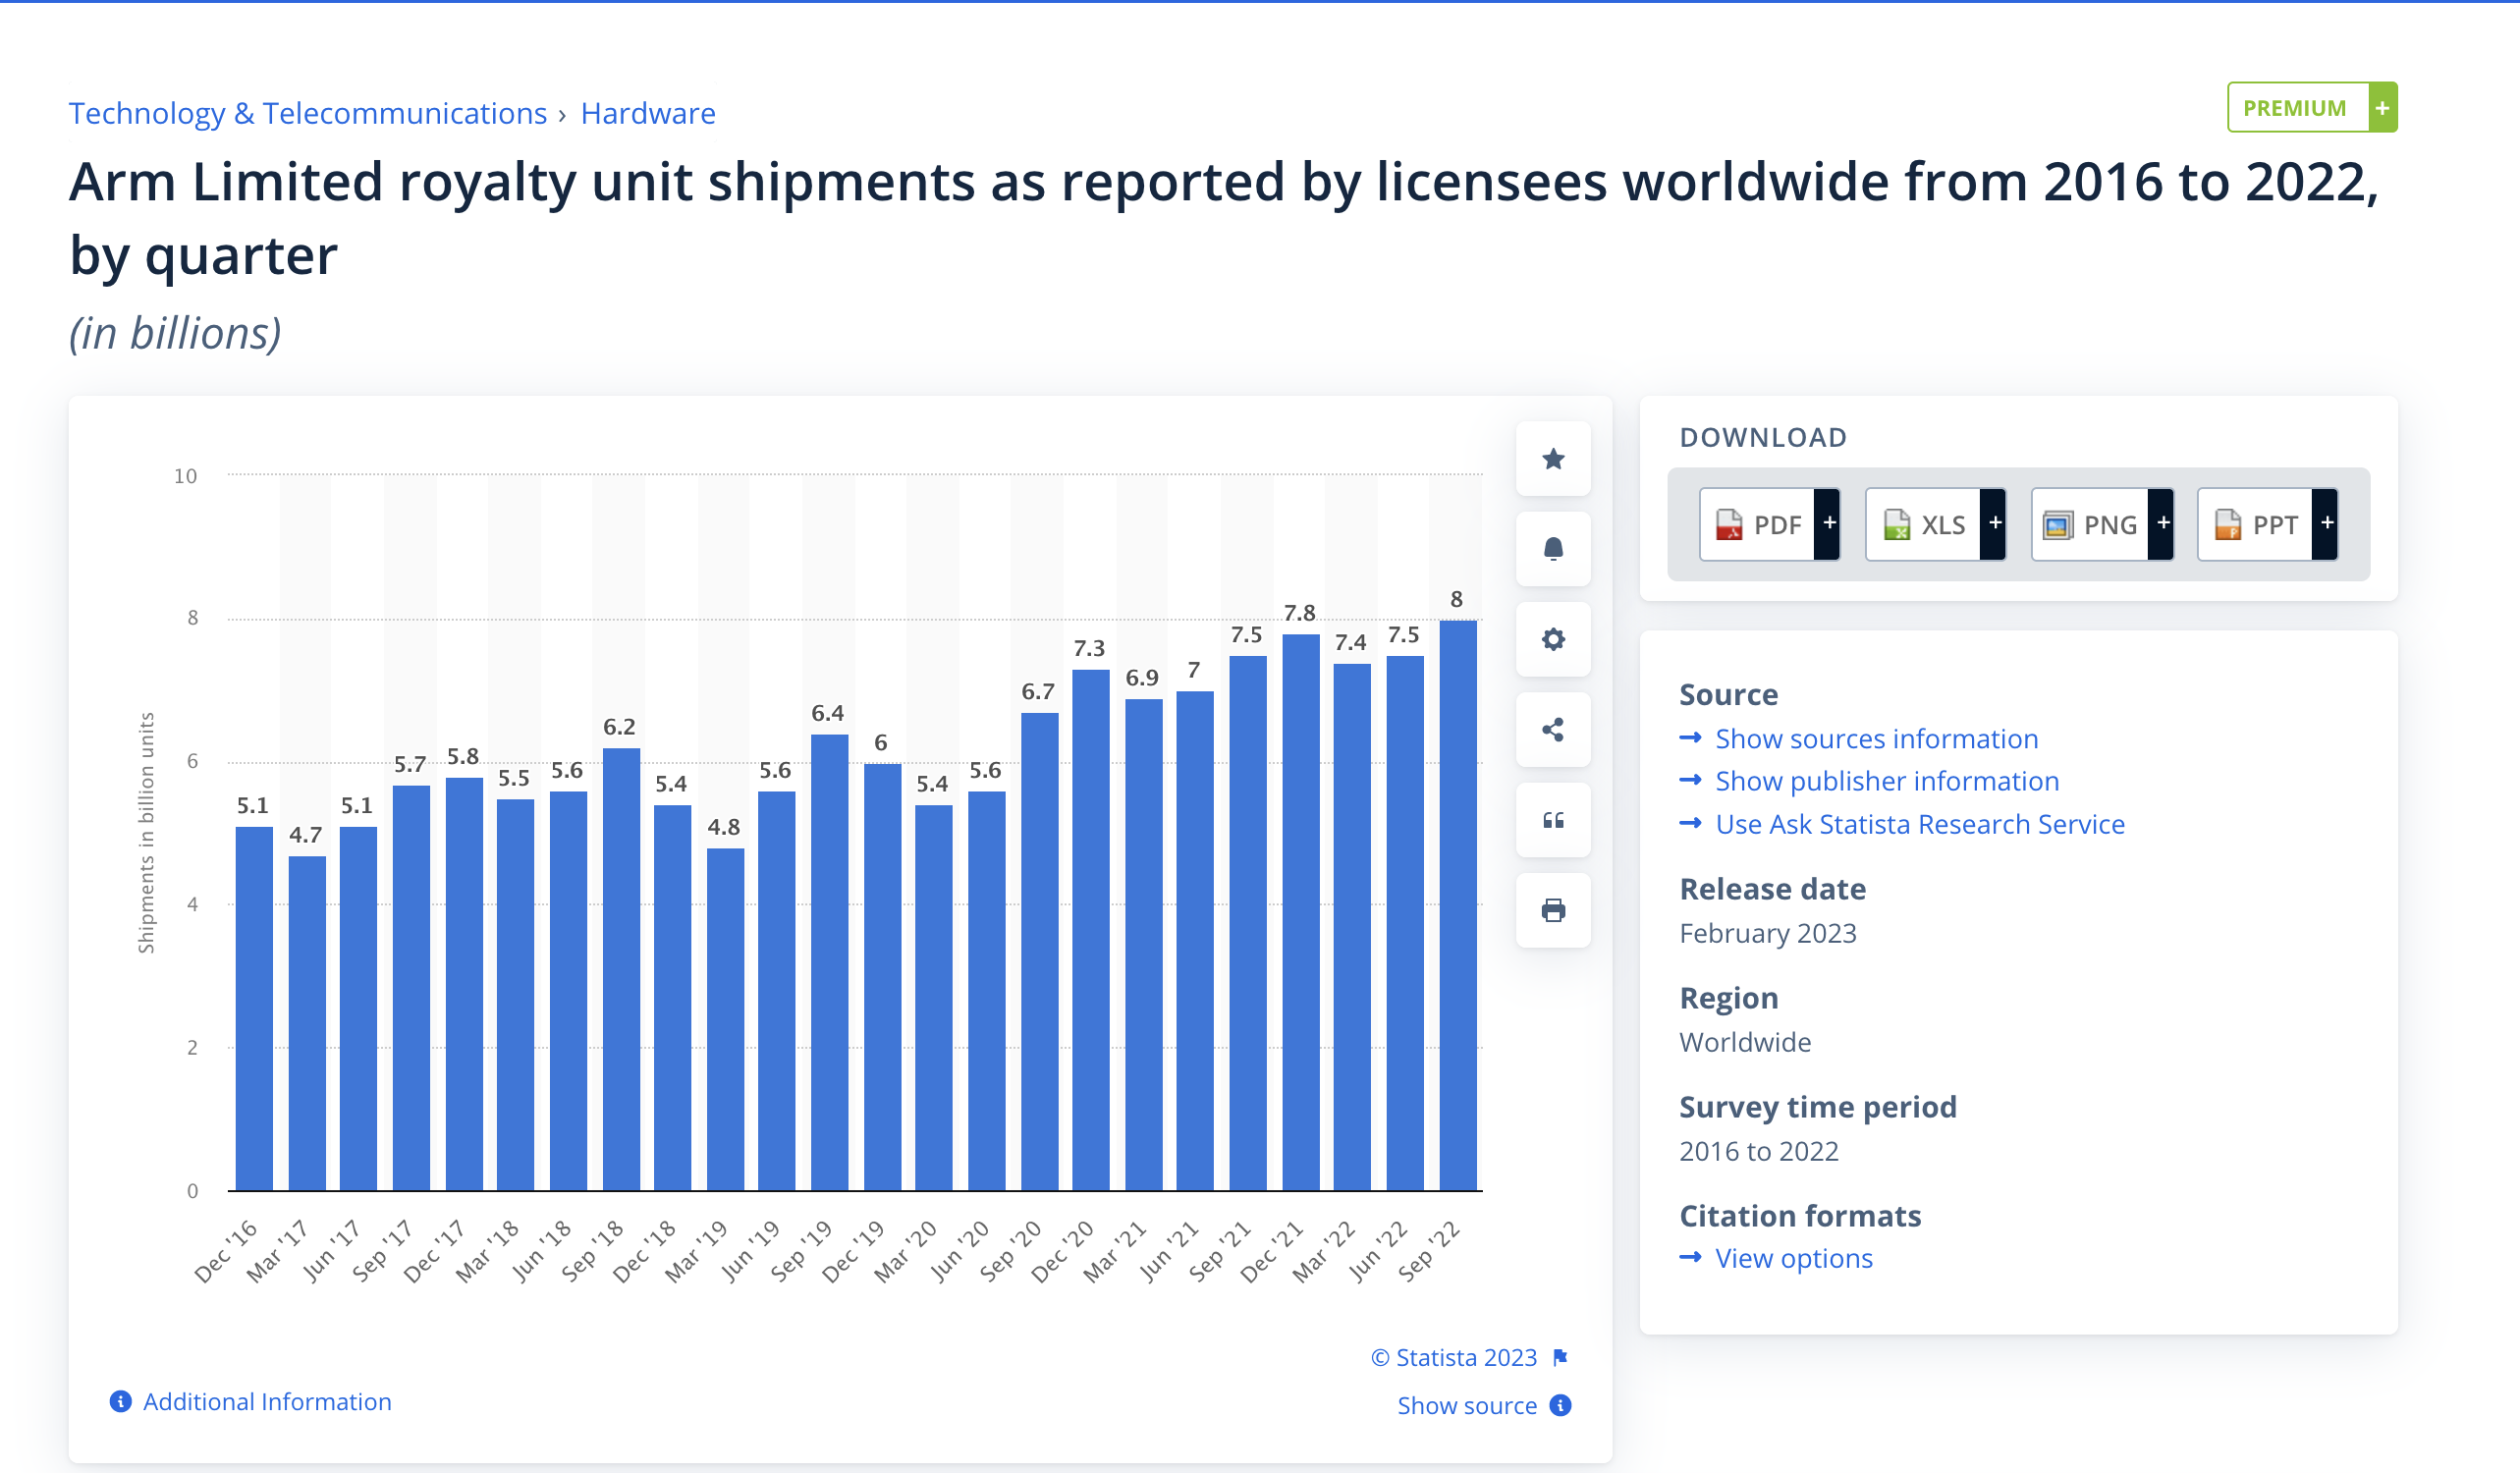
Task: Click the Jun '21 bar labeled 7
Action: 1195,941
